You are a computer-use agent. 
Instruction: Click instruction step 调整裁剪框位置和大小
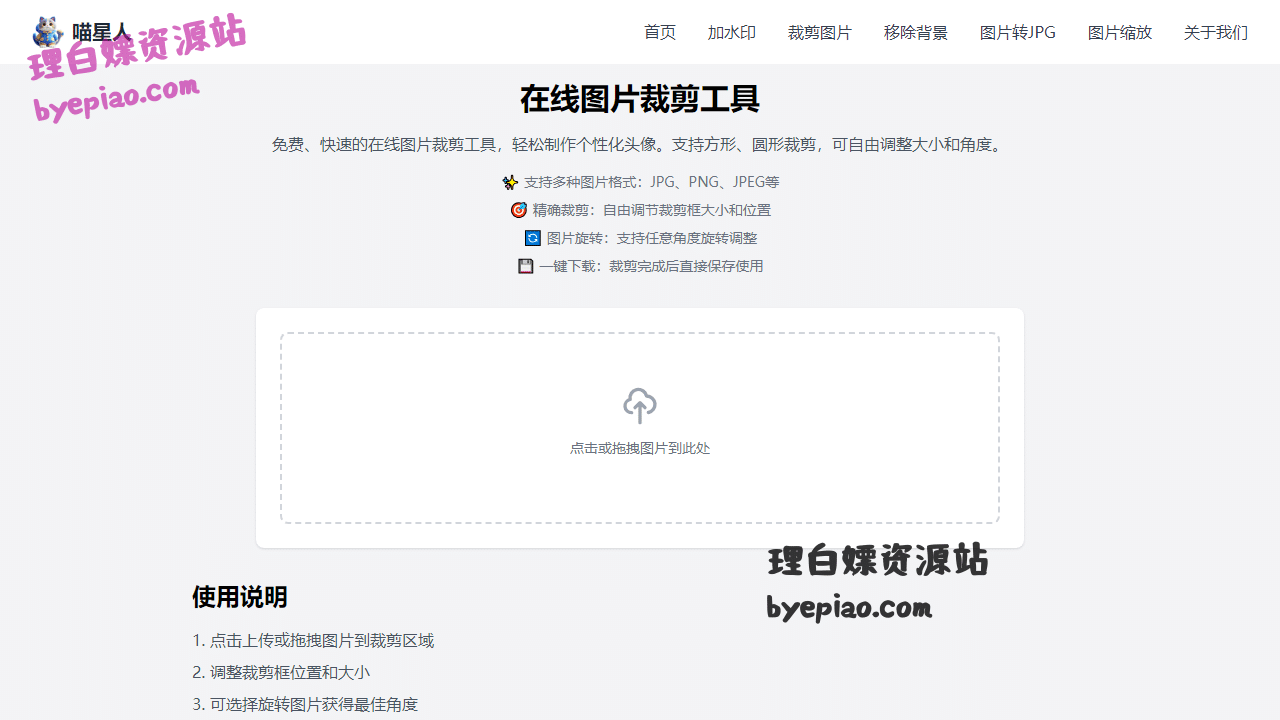pos(281,672)
